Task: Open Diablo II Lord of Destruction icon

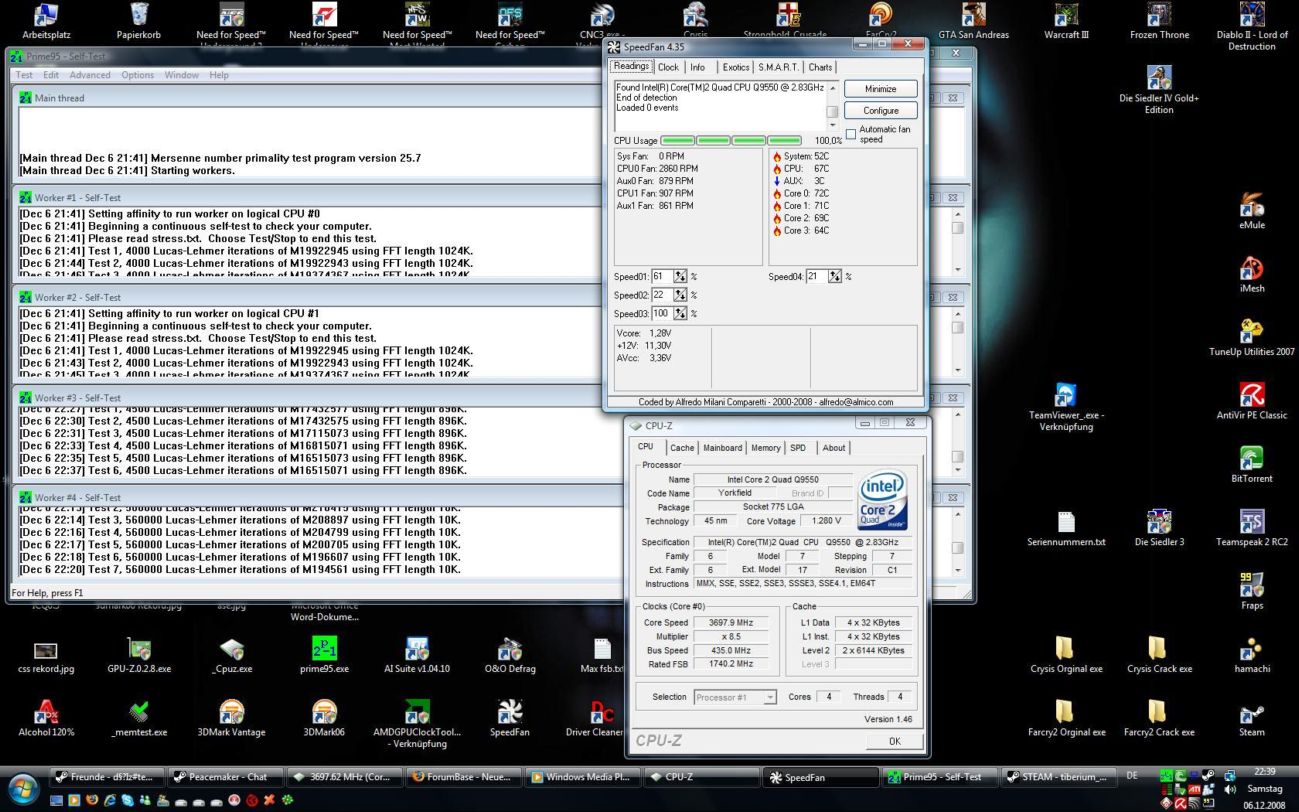Action: [x=1252, y=27]
